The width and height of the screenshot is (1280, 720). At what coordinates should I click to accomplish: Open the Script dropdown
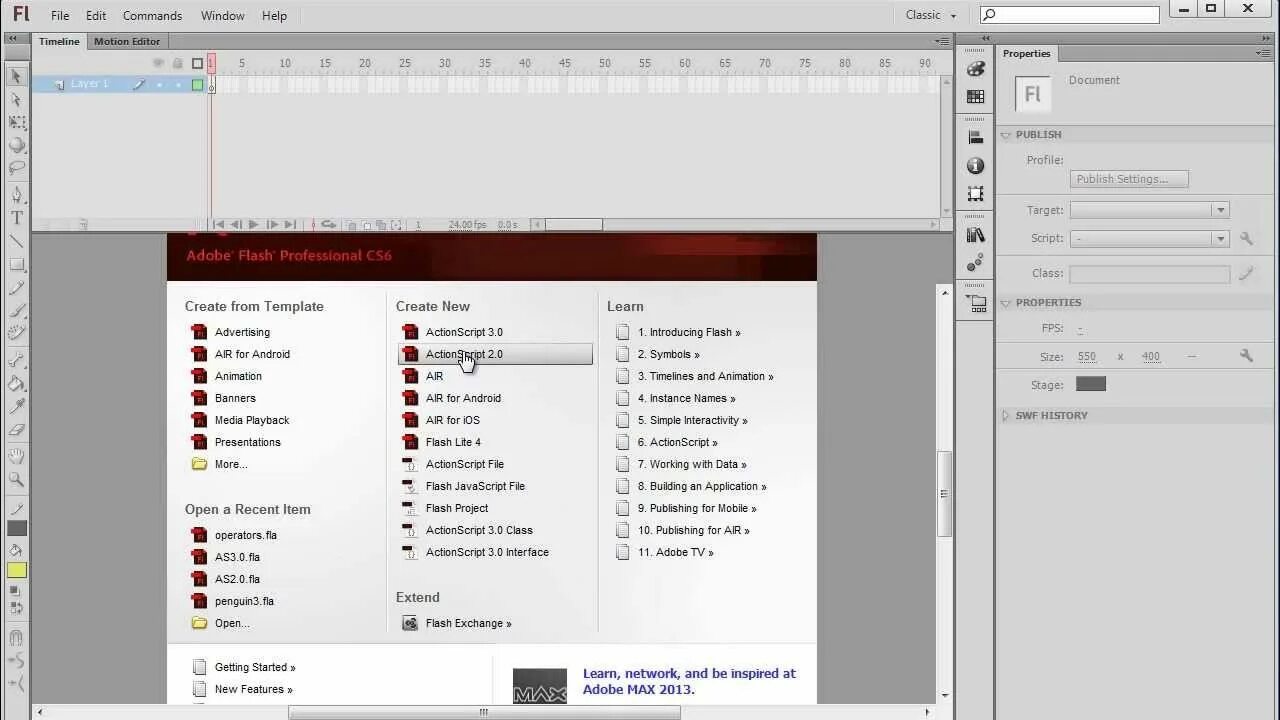pyautogui.click(x=1149, y=238)
